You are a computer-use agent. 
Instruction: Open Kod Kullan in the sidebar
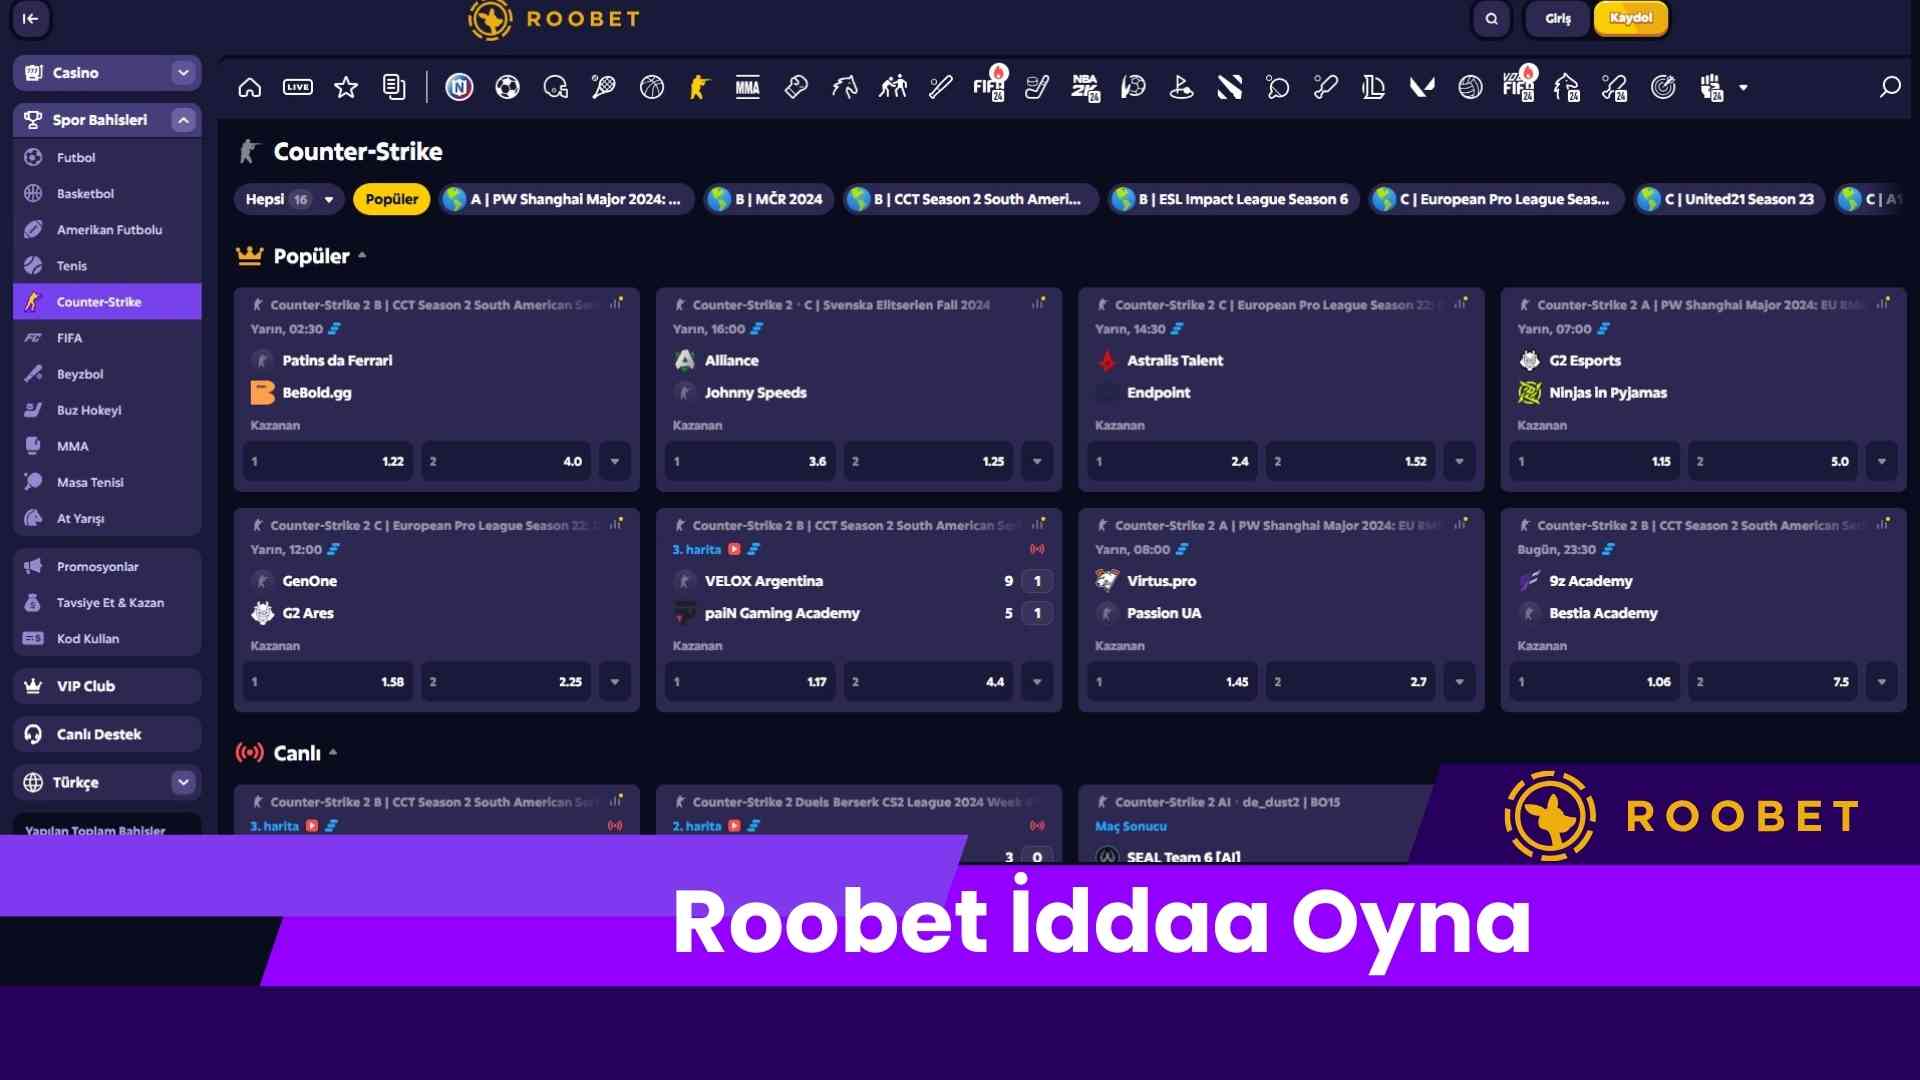click(107, 638)
